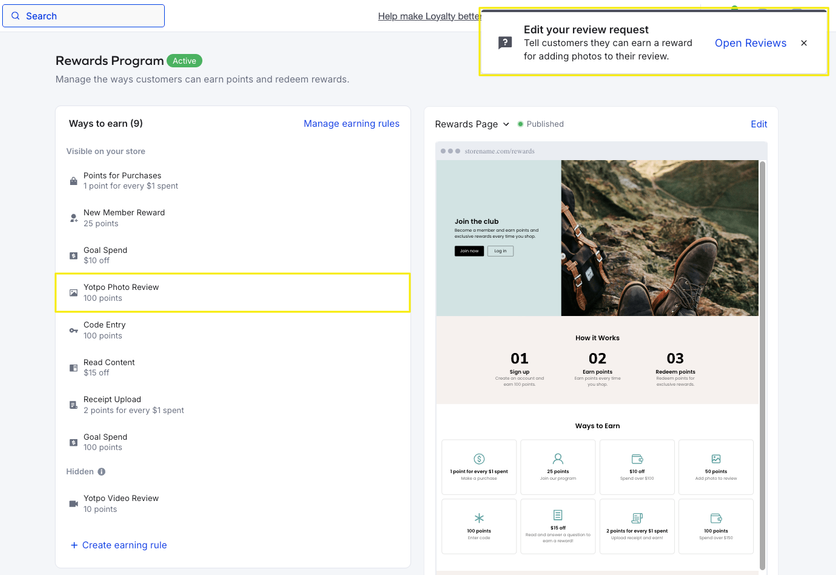Click the 02 Earn points step
This screenshot has height=575, width=836.
pyautogui.click(x=597, y=368)
